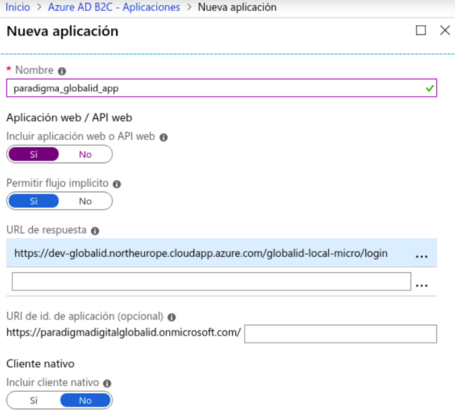Click info icon beside Permitir flujo implícito
The image size is (455, 415).
[117, 184]
